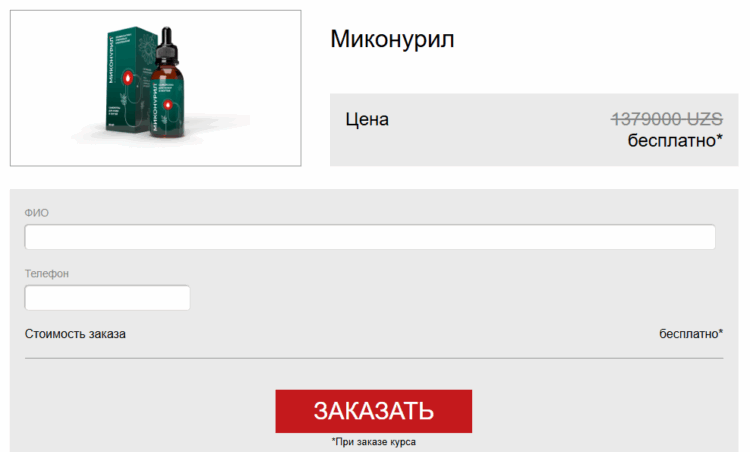Click the Миконурил product title heading
750x452 pixels.
392,39
